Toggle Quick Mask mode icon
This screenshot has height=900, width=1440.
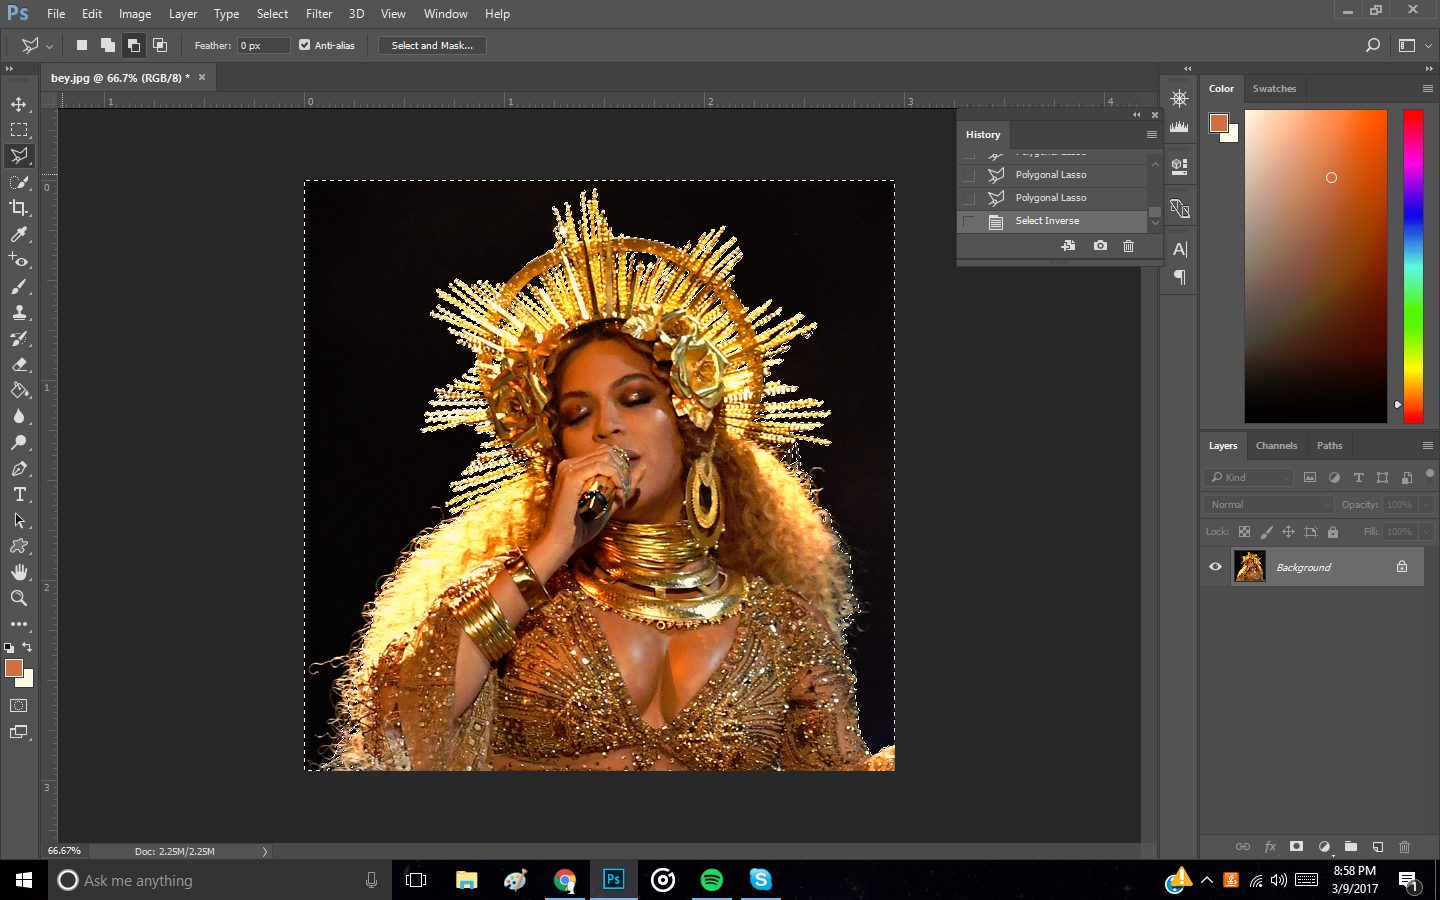click(x=19, y=705)
